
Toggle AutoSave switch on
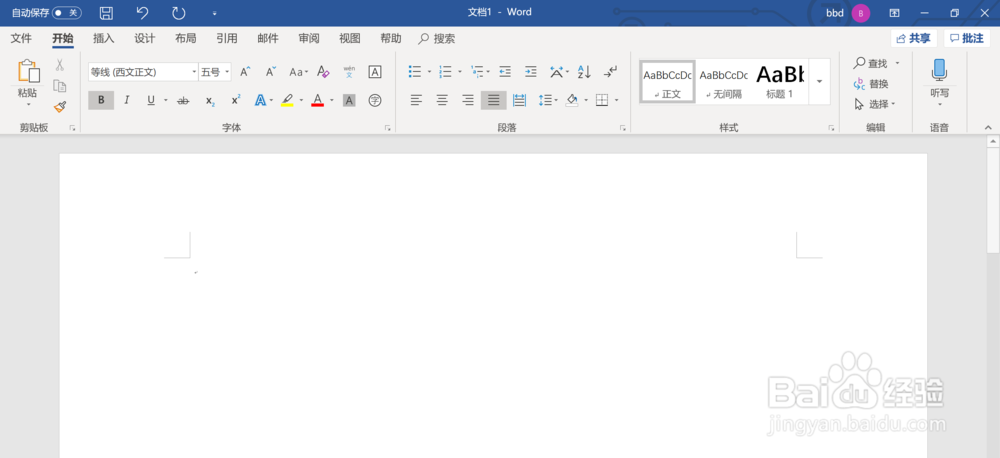[x=67, y=13]
